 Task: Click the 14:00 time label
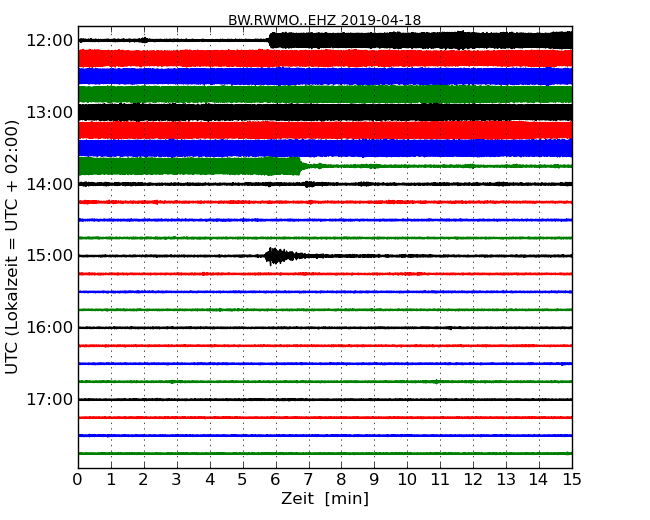(49, 184)
